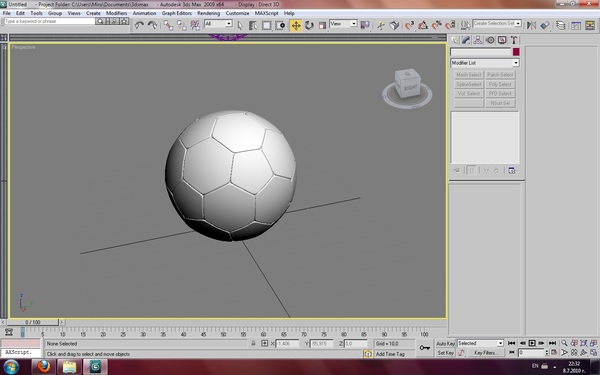This screenshot has height=375, width=600.
Task: Switch to the Display command panel tab
Action: click(x=502, y=40)
